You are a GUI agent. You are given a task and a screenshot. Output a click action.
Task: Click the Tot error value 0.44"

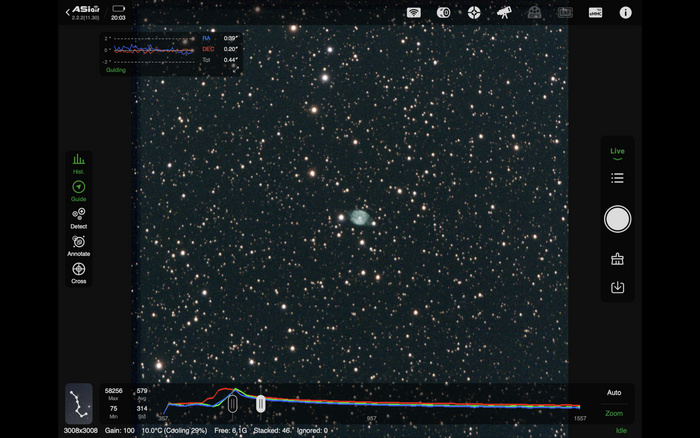click(x=231, y=60)
